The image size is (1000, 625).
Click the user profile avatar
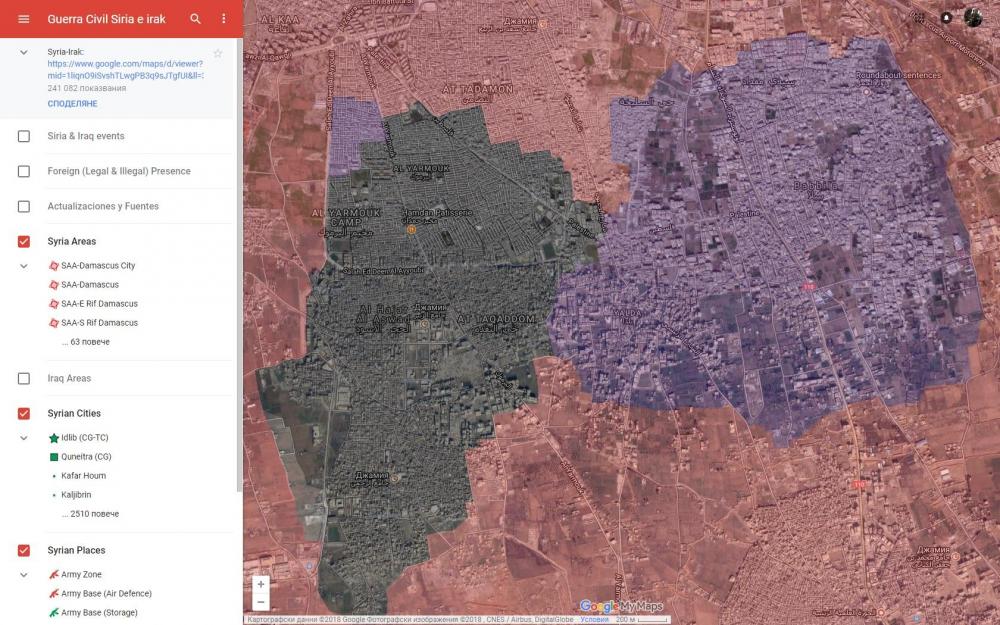pyautogui.click(x=973, y=17)
